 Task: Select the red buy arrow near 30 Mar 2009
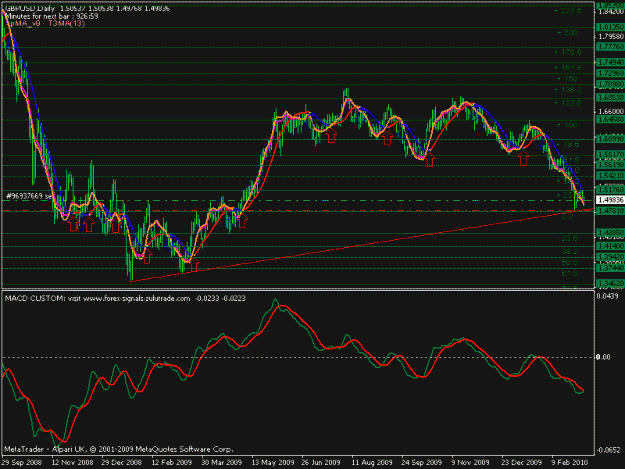(242, 221)
